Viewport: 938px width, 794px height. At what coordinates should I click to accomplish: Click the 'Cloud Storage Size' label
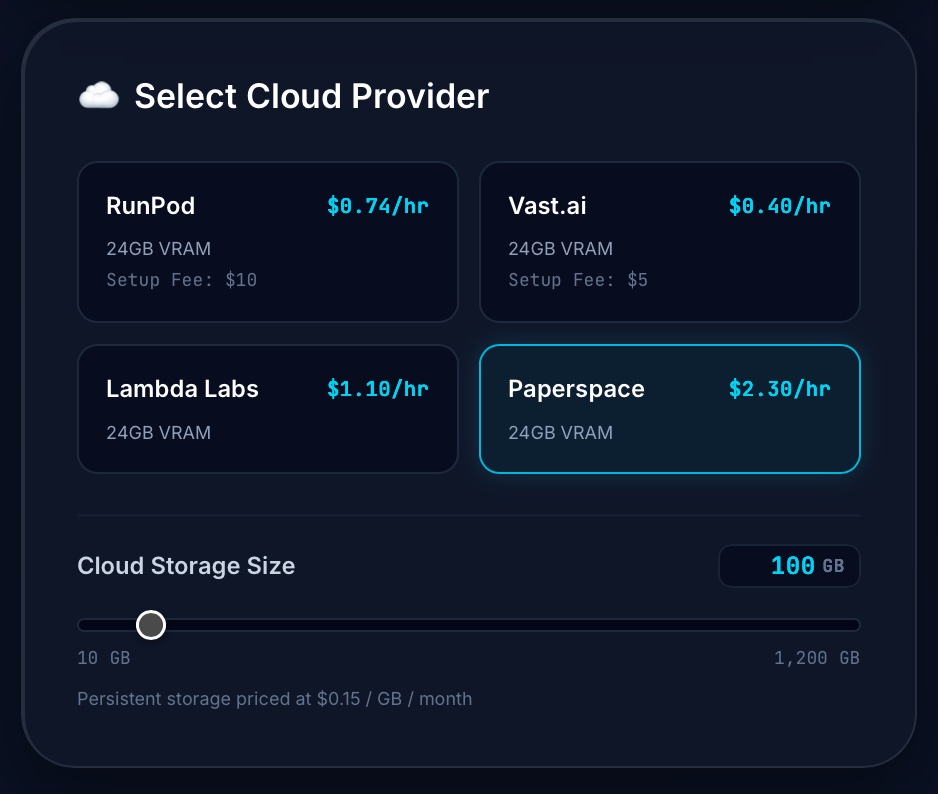(x=186, y=565)
